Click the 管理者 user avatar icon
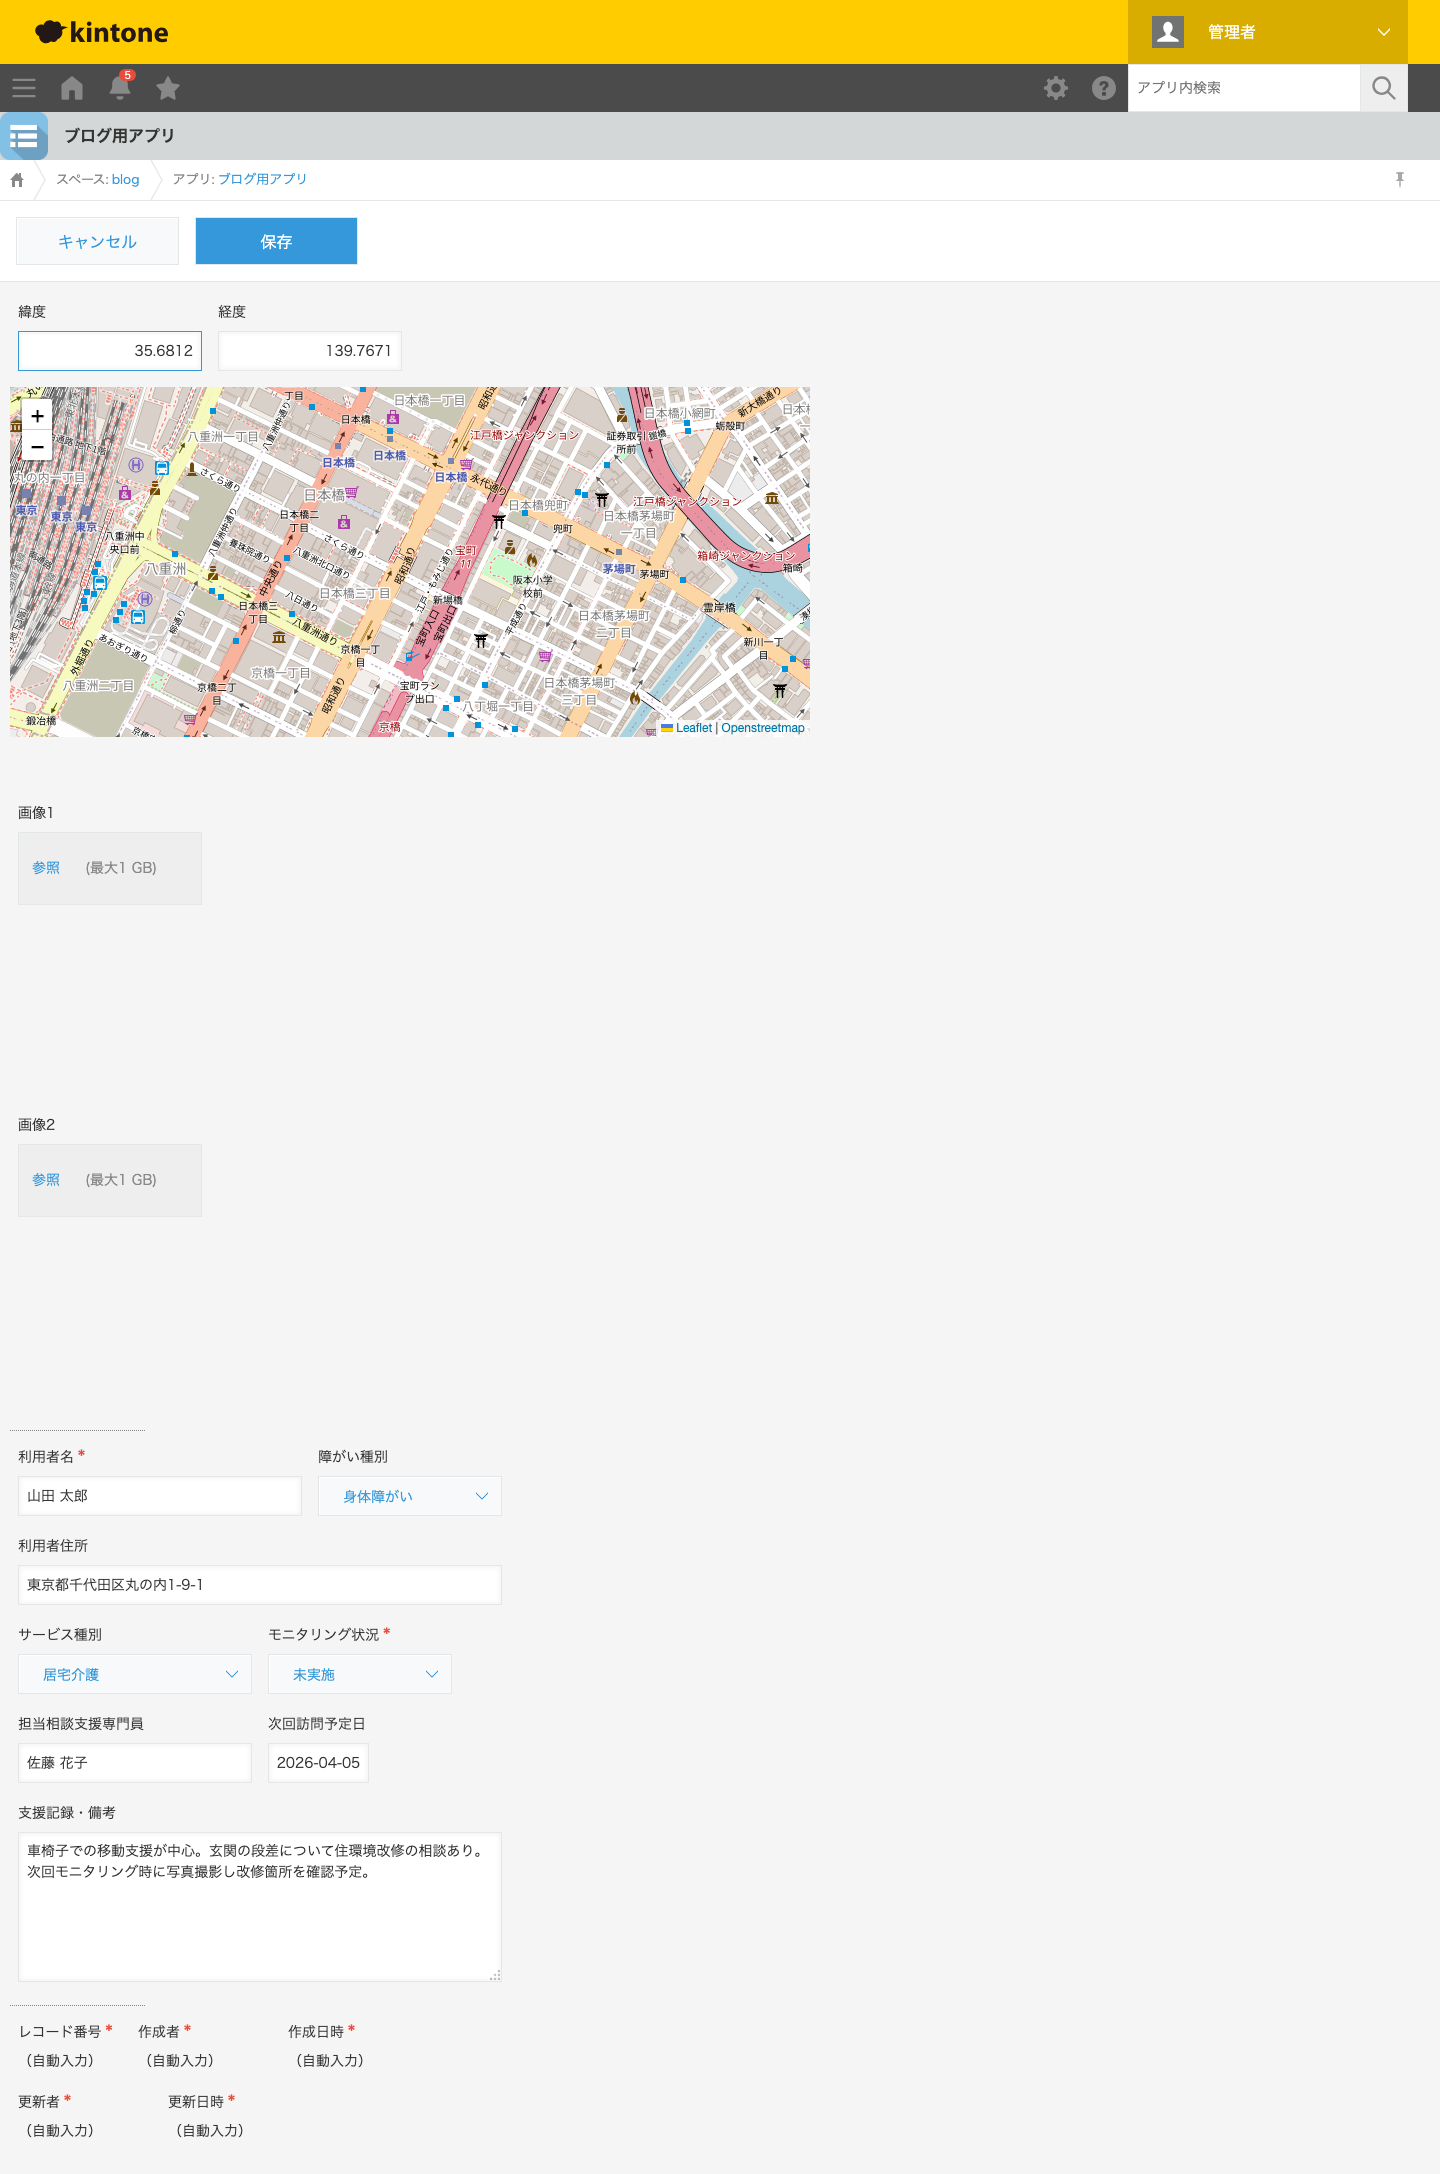1440x2174 pixels. point(1168,32)
